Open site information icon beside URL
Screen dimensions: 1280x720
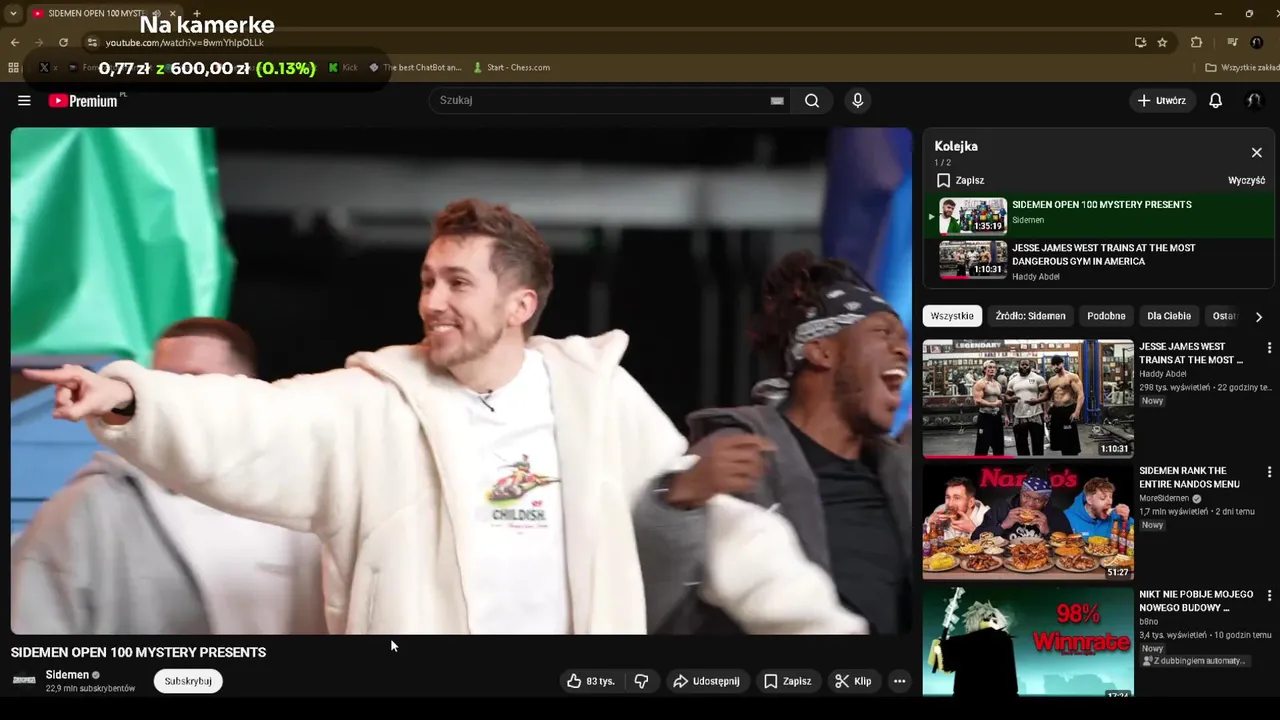point(92,42)
